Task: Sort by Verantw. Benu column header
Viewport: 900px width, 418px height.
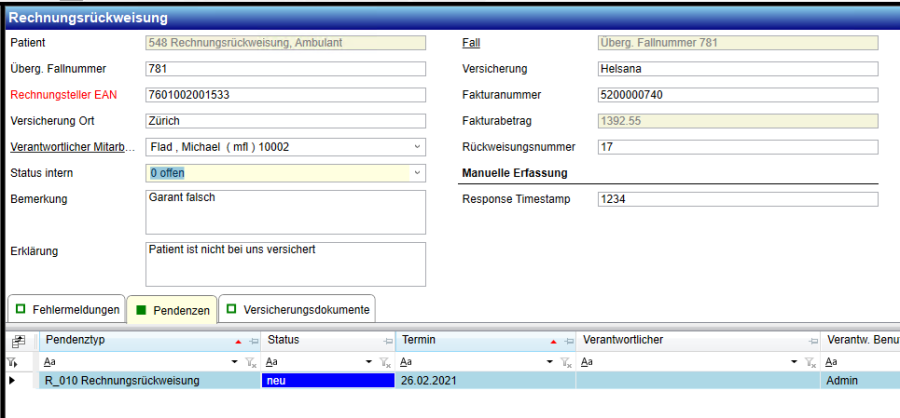Action: pos(860,341)
